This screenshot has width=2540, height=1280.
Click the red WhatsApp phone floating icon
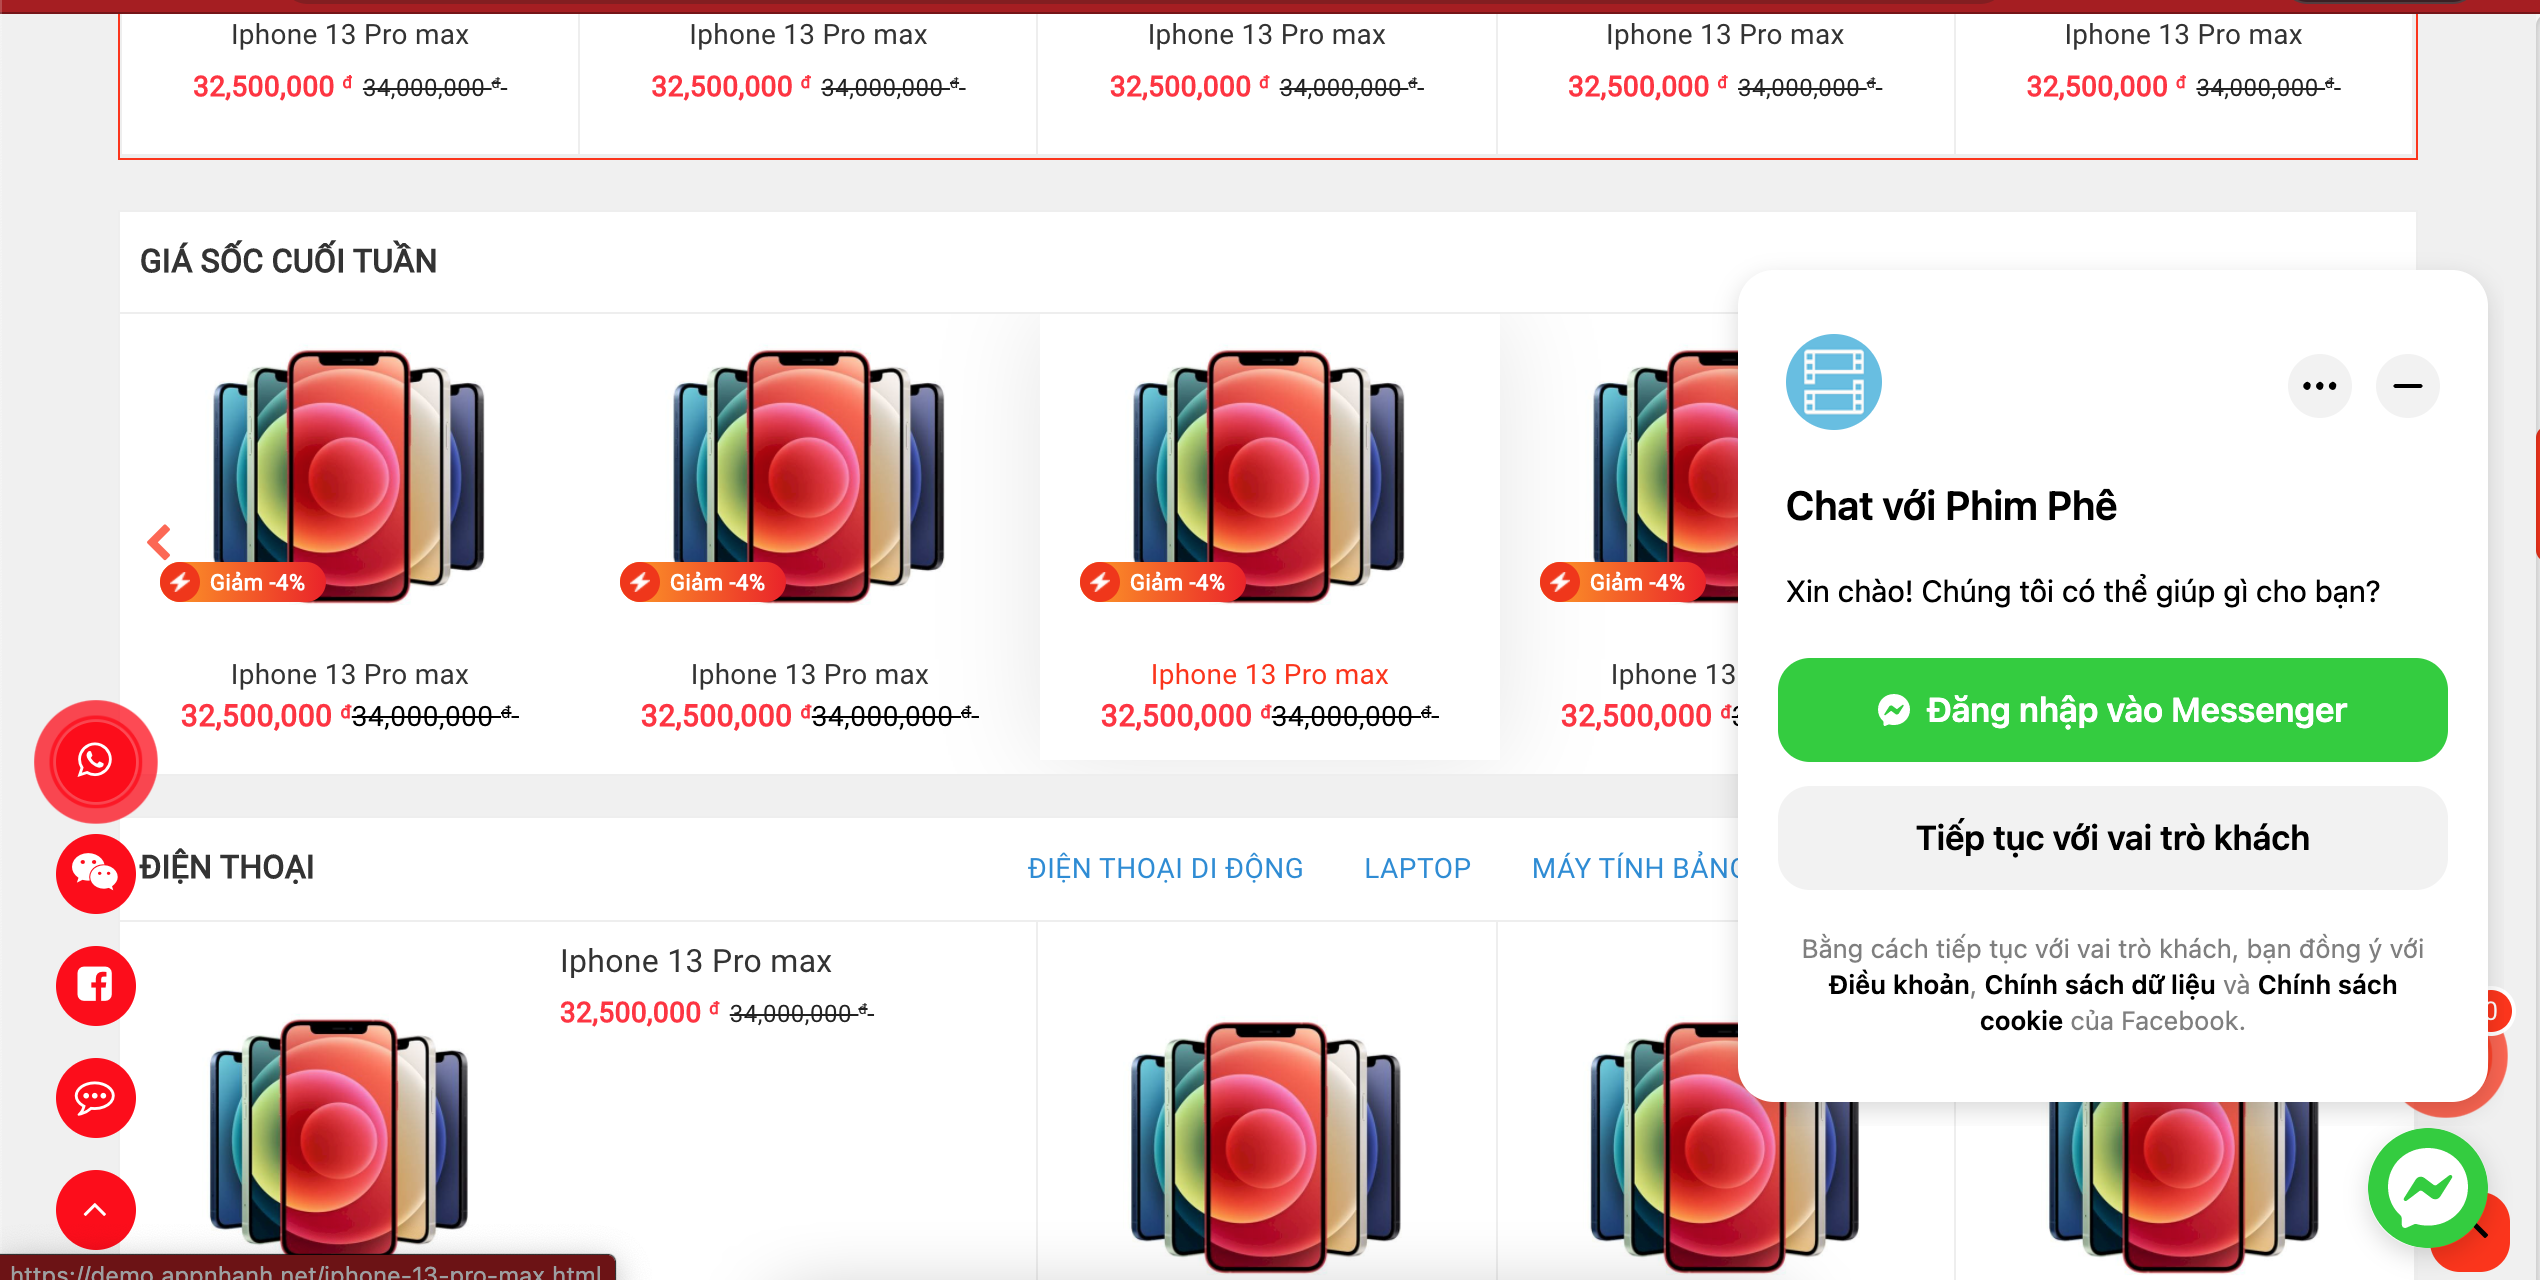pos(96,761)
